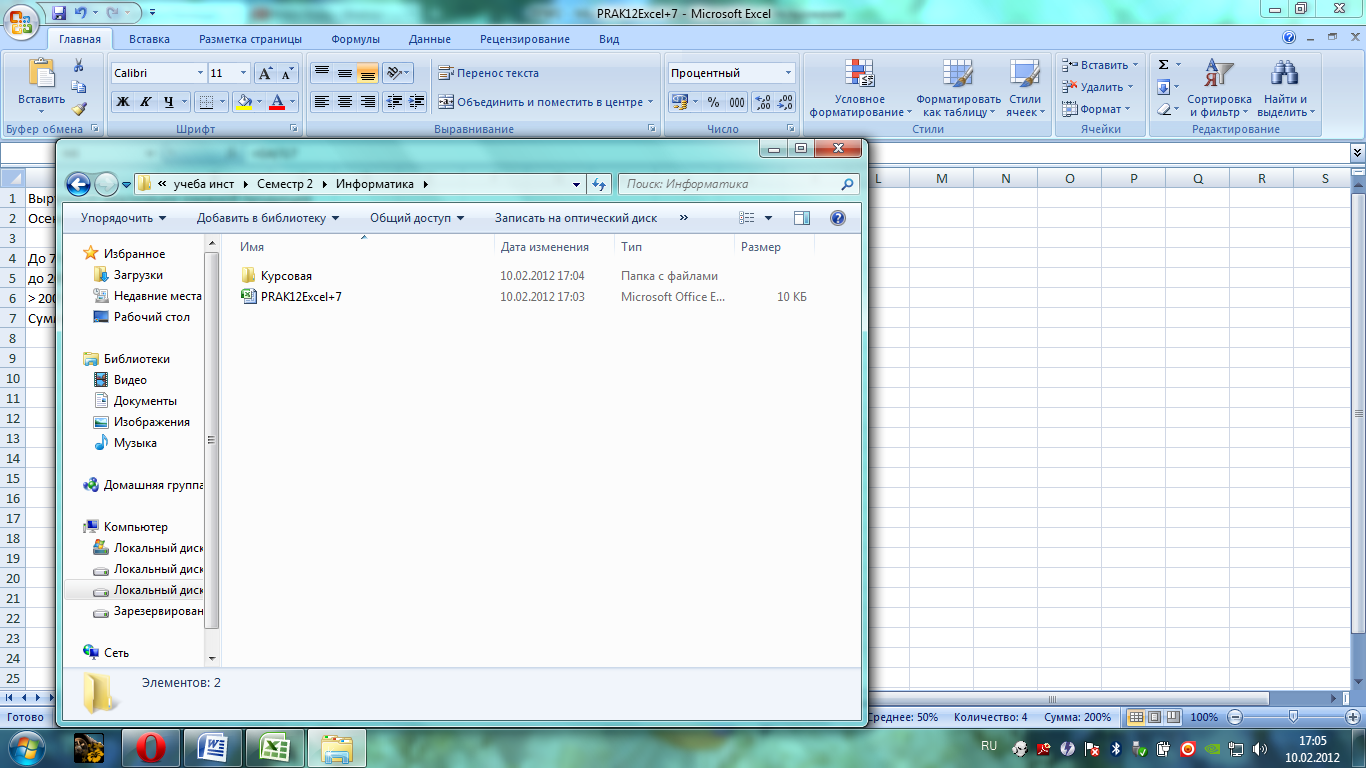Image resolution: width=1366 pixels, height=768 pixels.
Task: Click the Save icon in quick access toolbar
Action: [58, 13]
